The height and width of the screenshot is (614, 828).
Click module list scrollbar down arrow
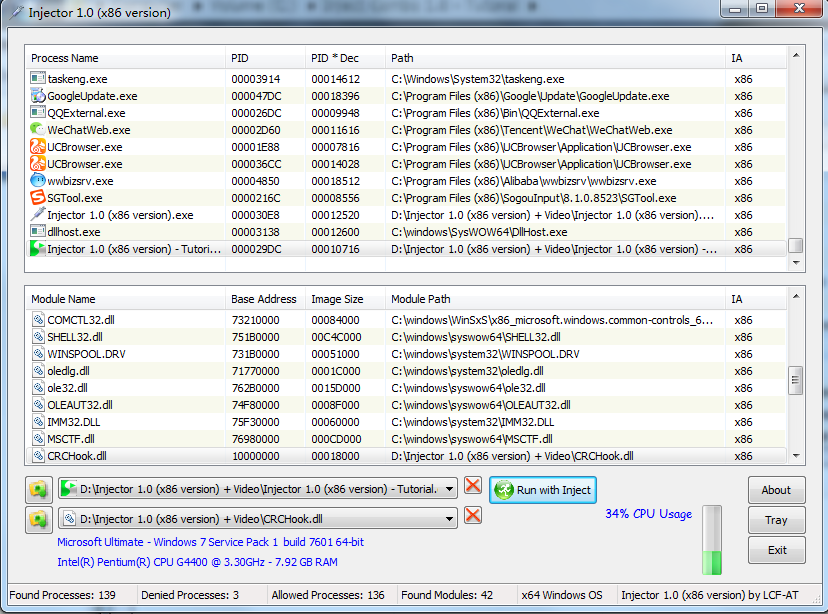(x=796, y=456)
